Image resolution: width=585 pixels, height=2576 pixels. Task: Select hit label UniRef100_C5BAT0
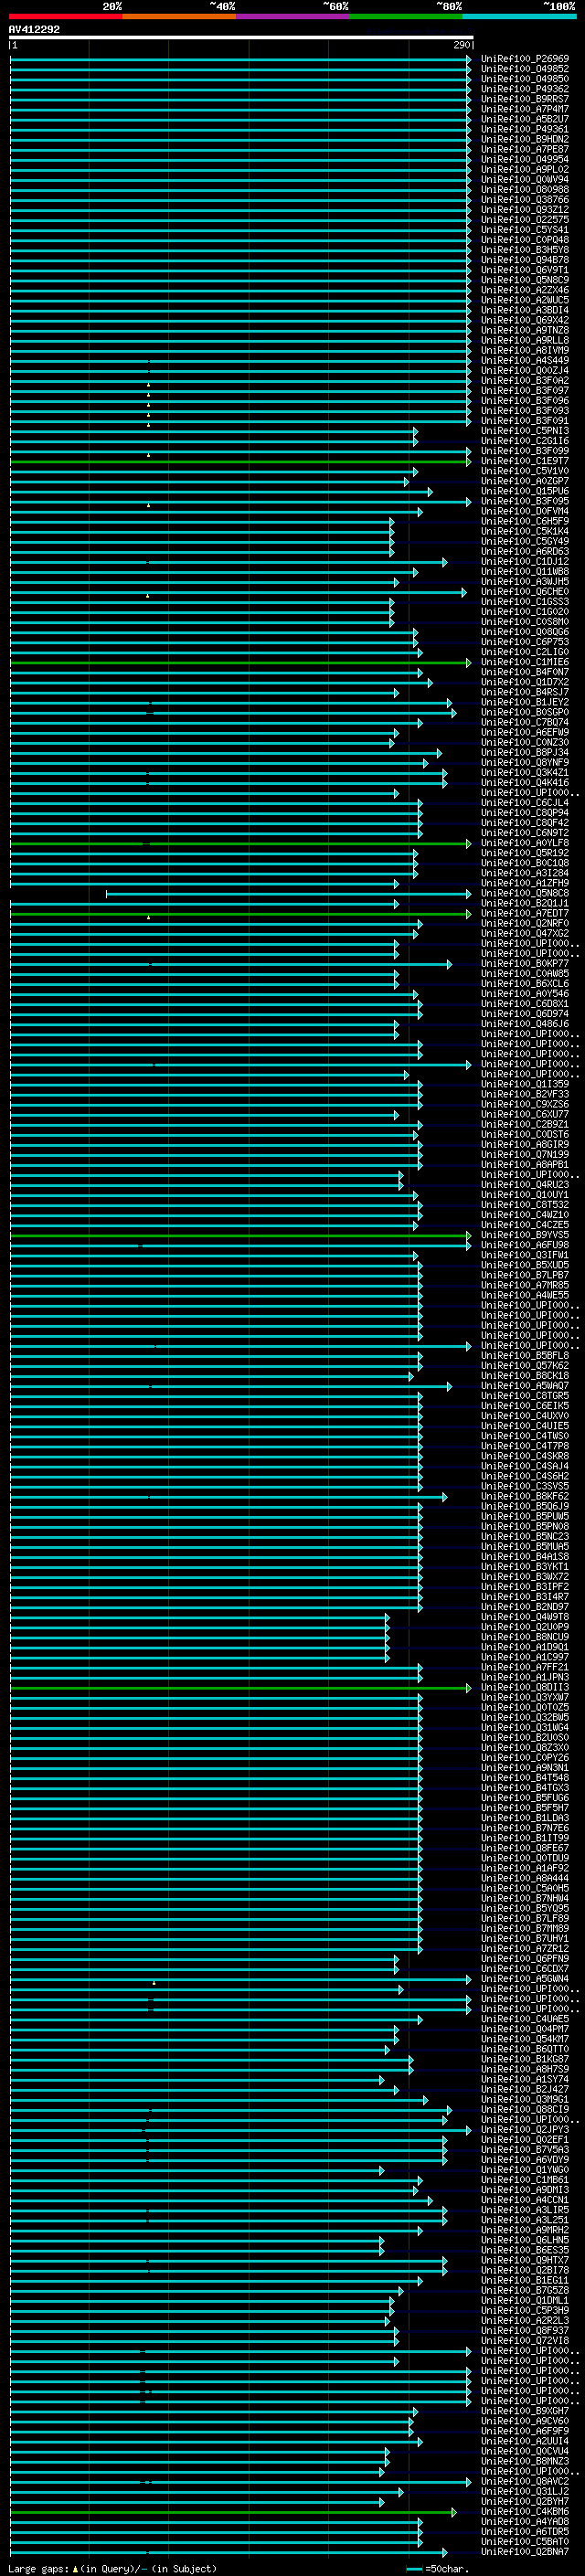(524, 2541)
